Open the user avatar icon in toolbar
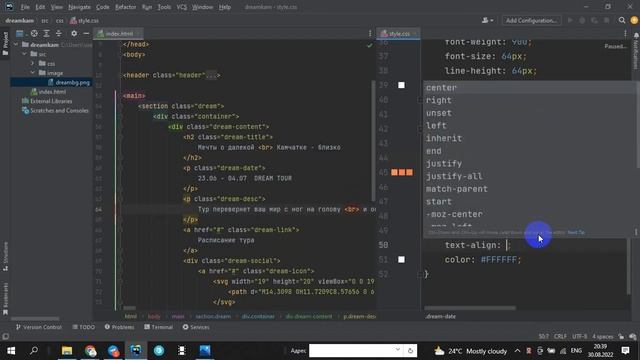The image size is (640, 360). [634, 20]
